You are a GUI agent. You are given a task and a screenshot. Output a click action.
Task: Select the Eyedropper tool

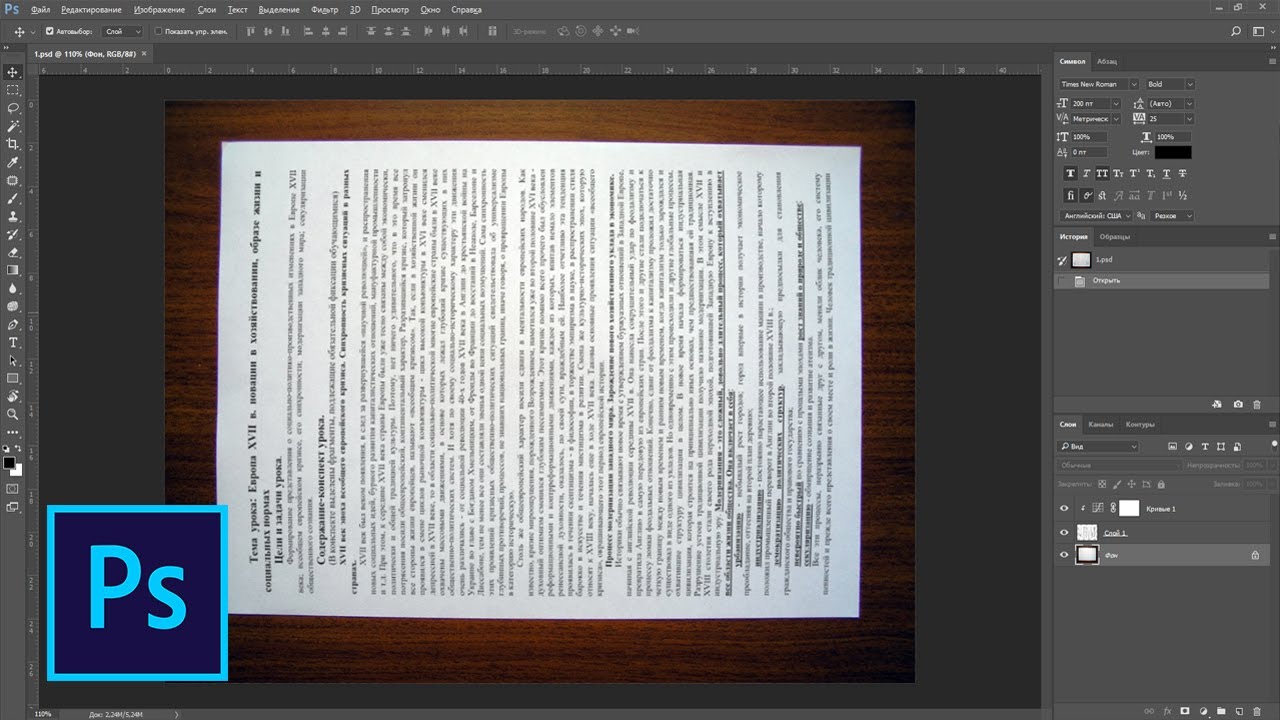pyautogui.click(x=13, y=162)
